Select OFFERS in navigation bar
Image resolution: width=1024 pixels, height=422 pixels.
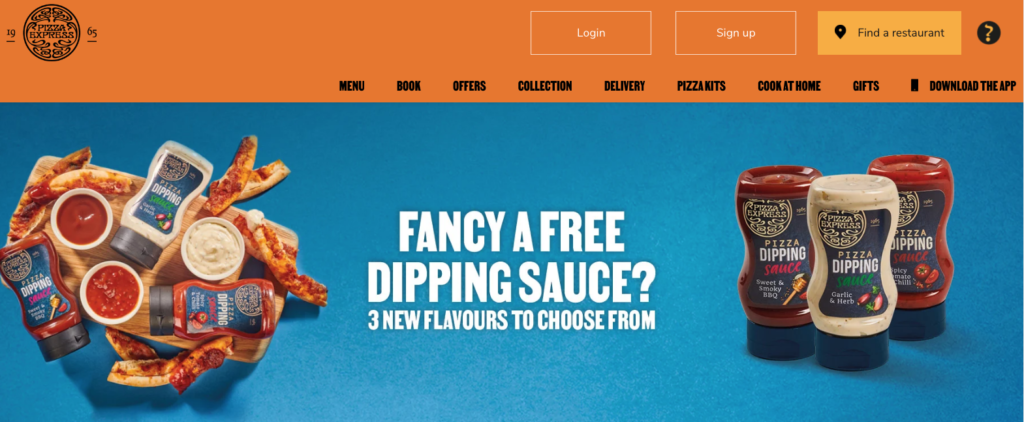[x=469, y=86]
